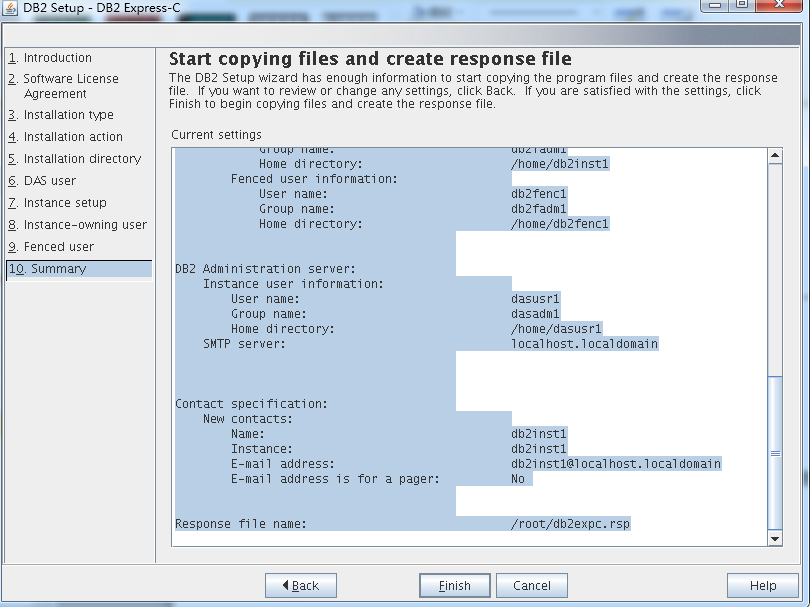Open the Software License Agreement step
Screen dimensions: 810x607
click(64, 86)
